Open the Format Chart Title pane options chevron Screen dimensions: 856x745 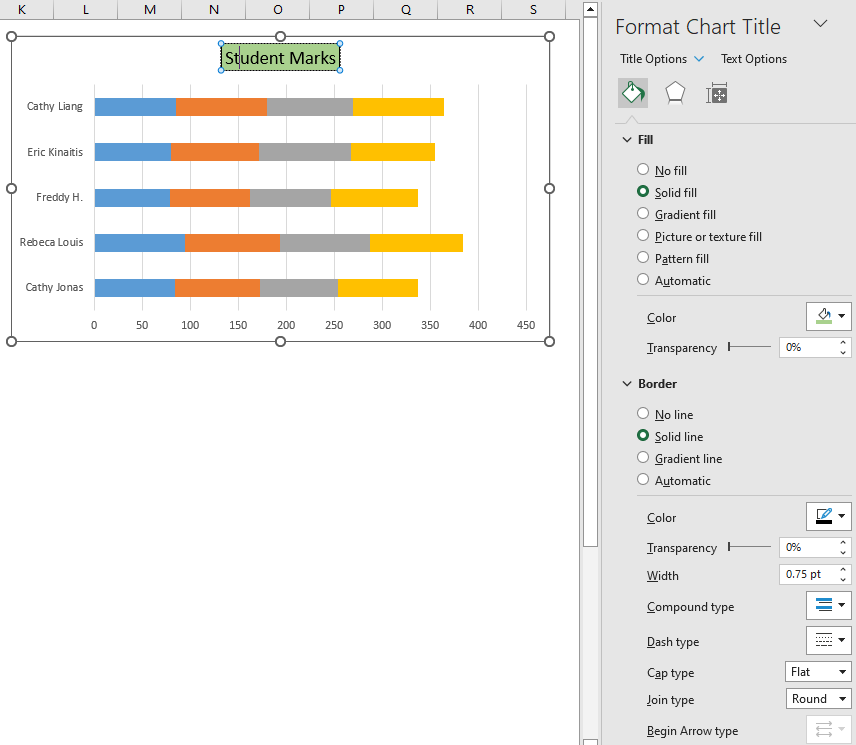coord(820,23)
